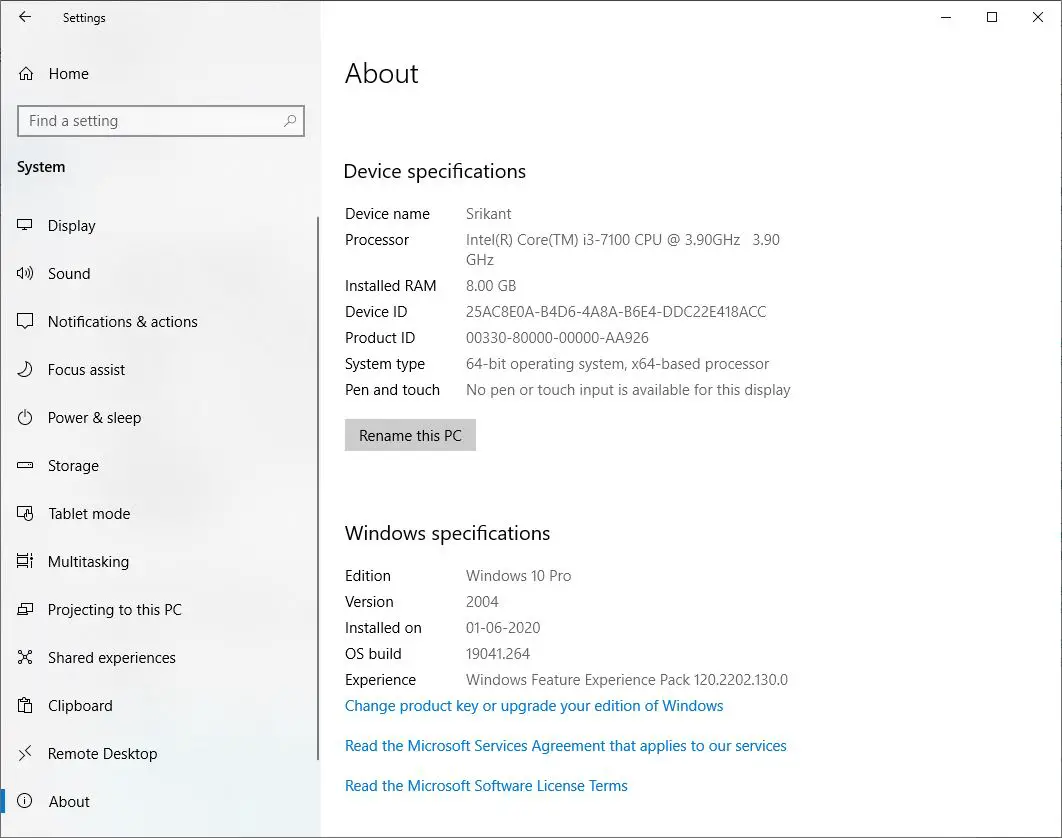Click the sidebar vertical scrollbar
The image size is (1062, 838).
(x=318, y=488)
